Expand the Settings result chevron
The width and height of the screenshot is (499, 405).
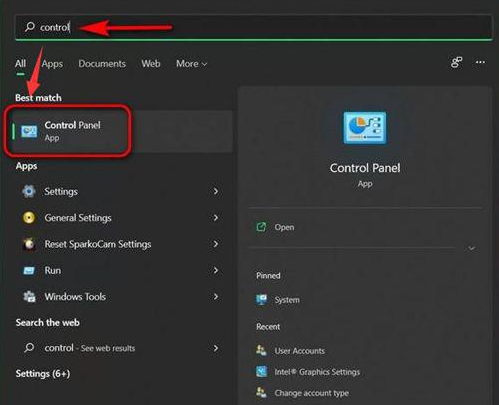coord(216,191)
